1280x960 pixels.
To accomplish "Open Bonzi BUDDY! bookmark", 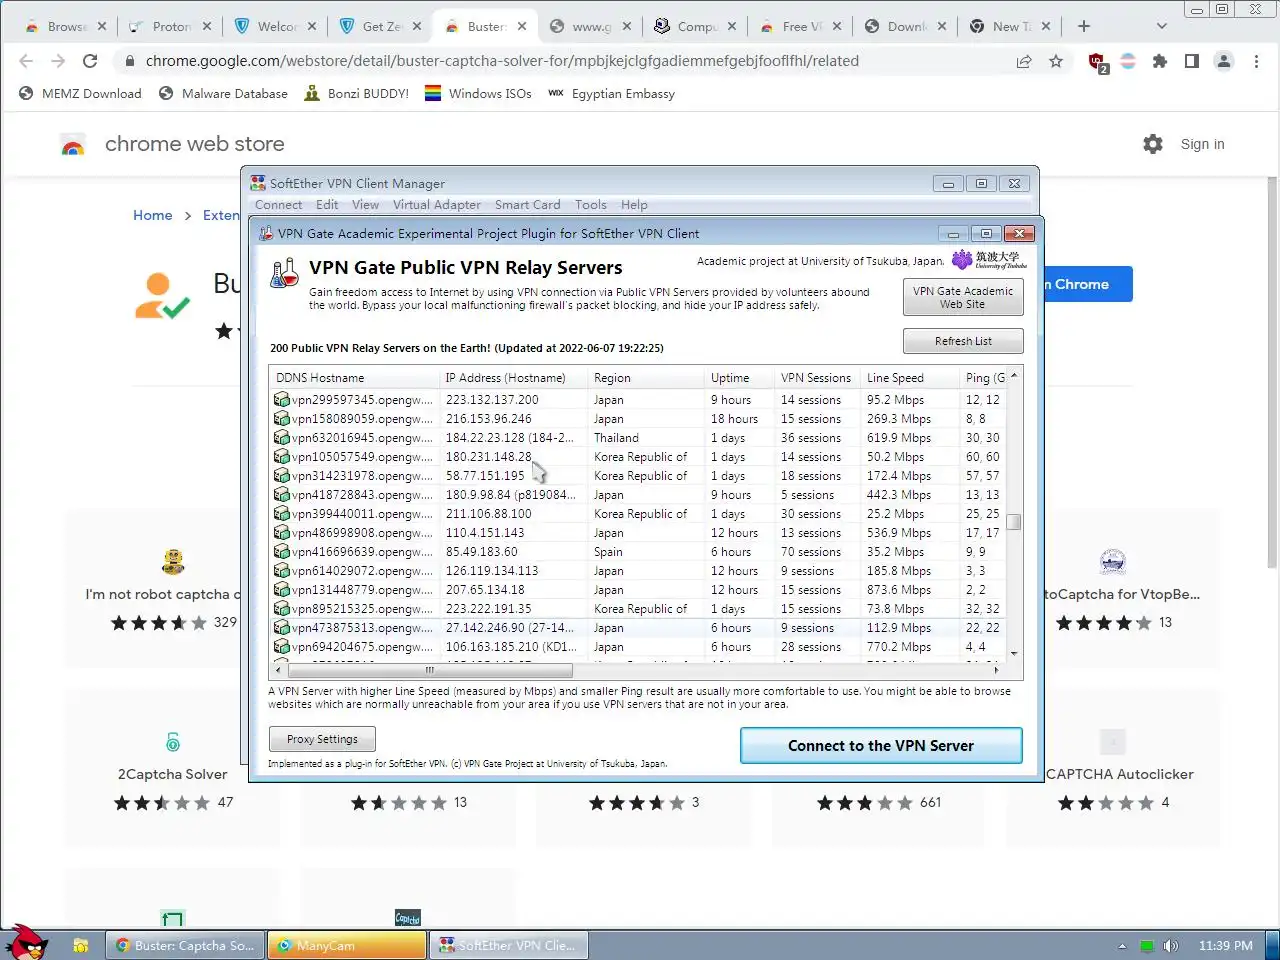I will [x=356, y=93].
